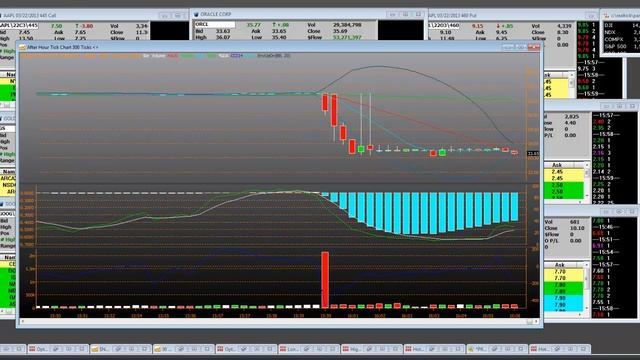Maximize the Oracle Corp quote window
The image size is (640, 360).
point(405,15)
